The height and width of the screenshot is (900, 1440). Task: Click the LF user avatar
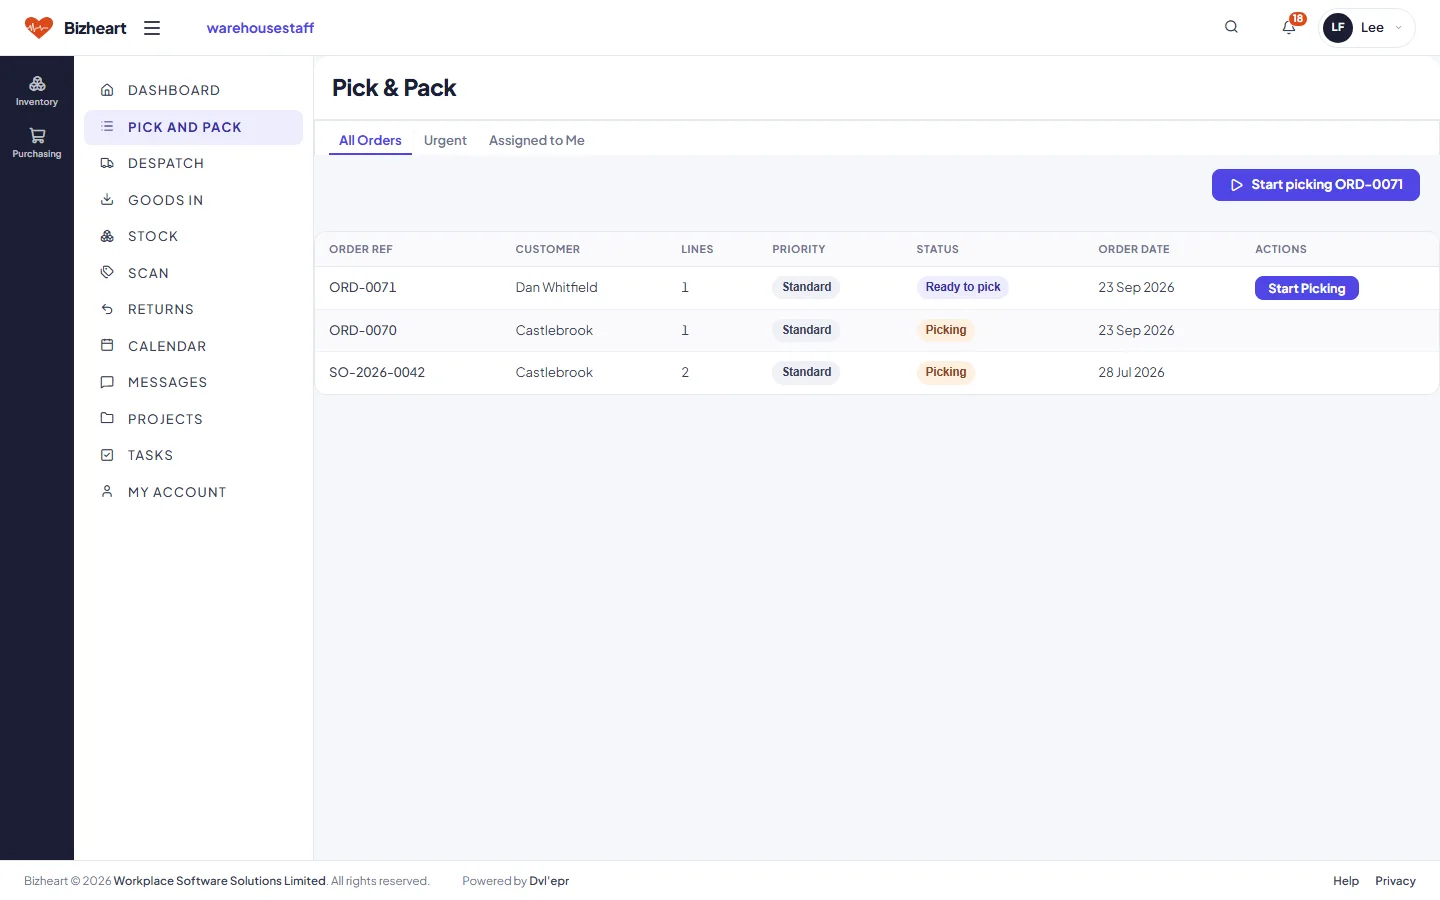coord(1338,28)
